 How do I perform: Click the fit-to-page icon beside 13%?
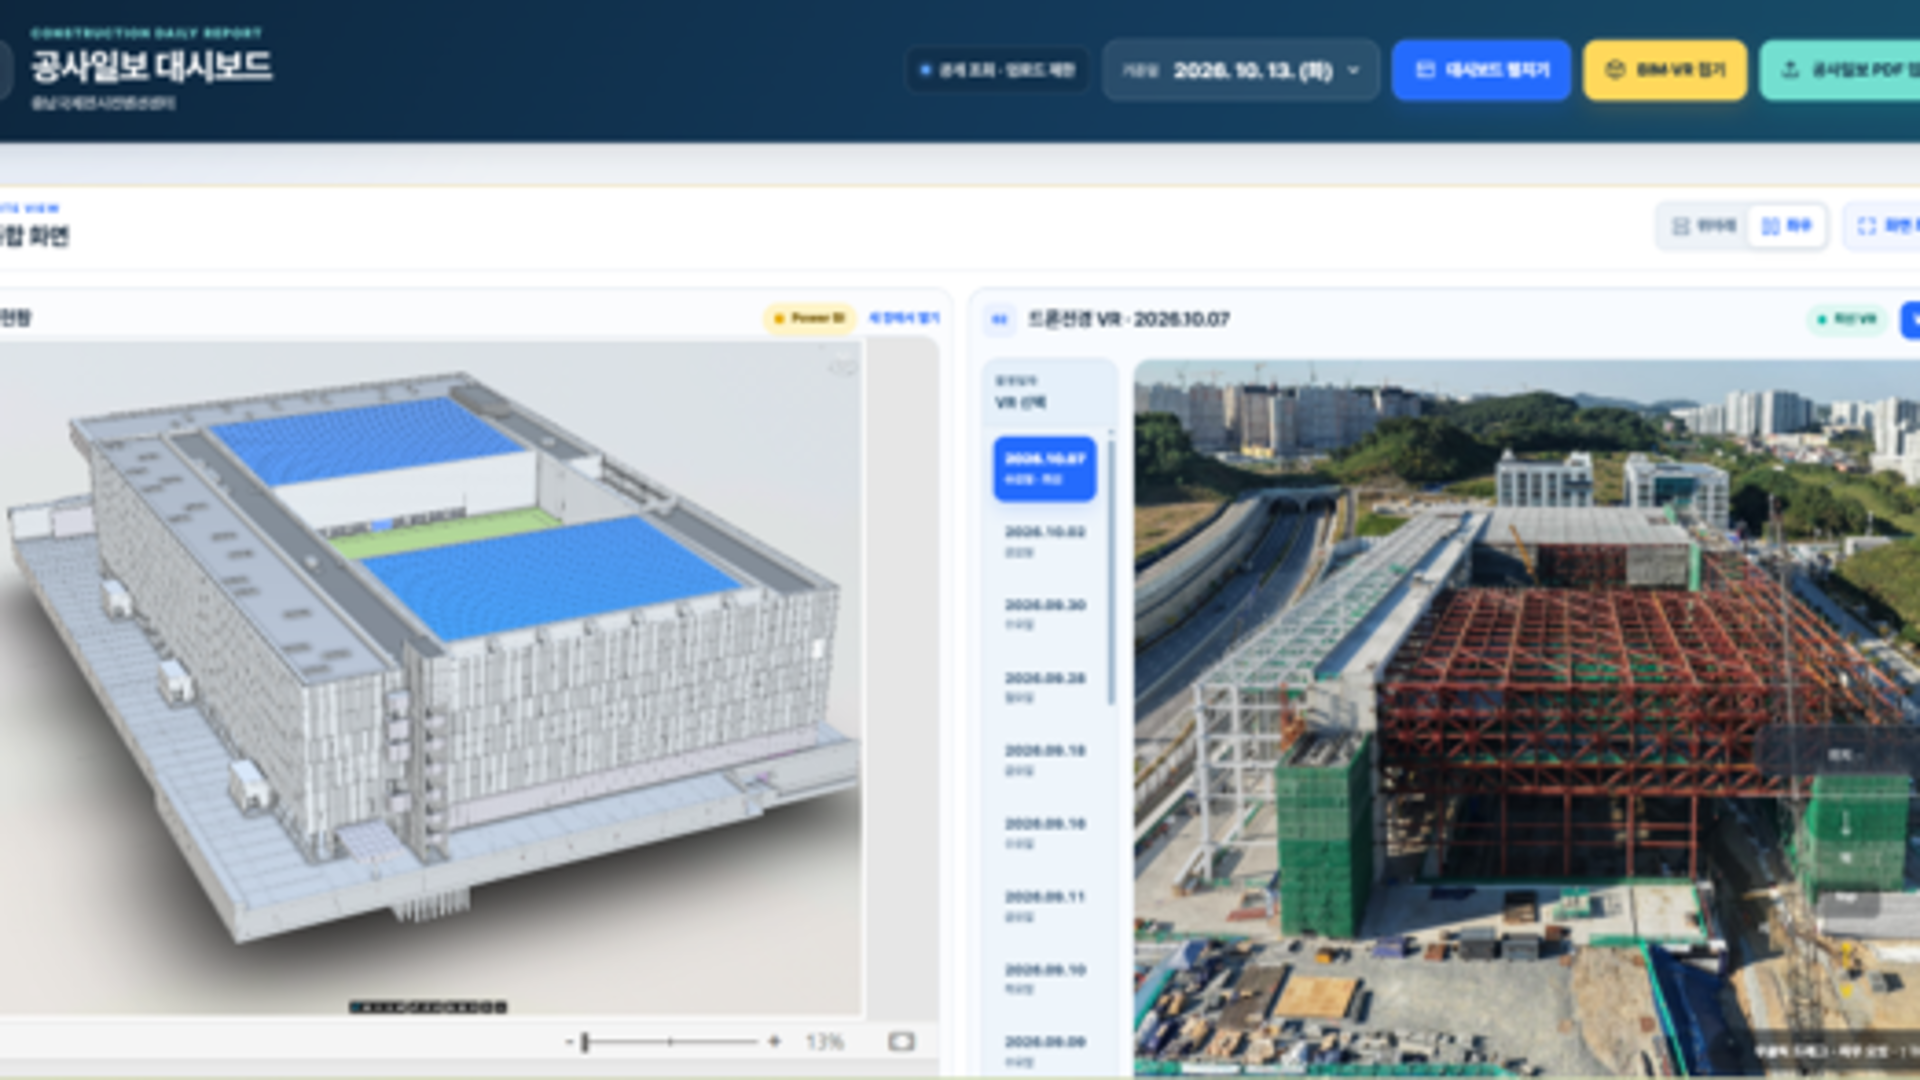(901, 1042)
